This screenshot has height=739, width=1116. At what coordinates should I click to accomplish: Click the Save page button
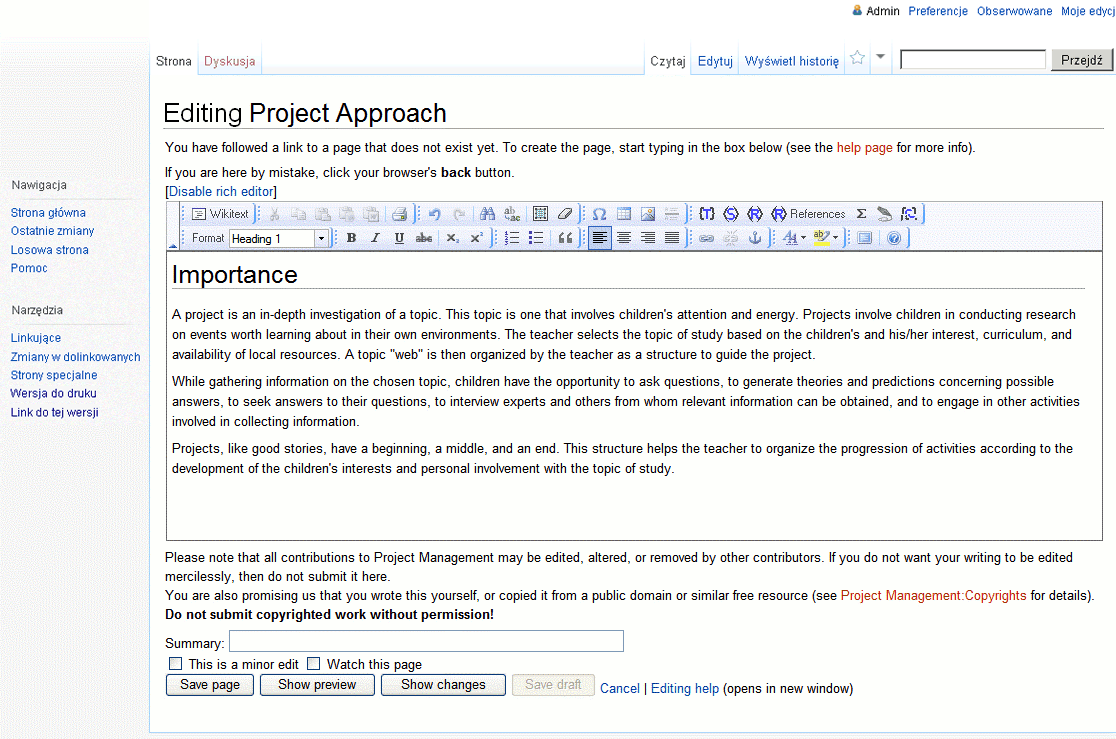pos(210,685)
